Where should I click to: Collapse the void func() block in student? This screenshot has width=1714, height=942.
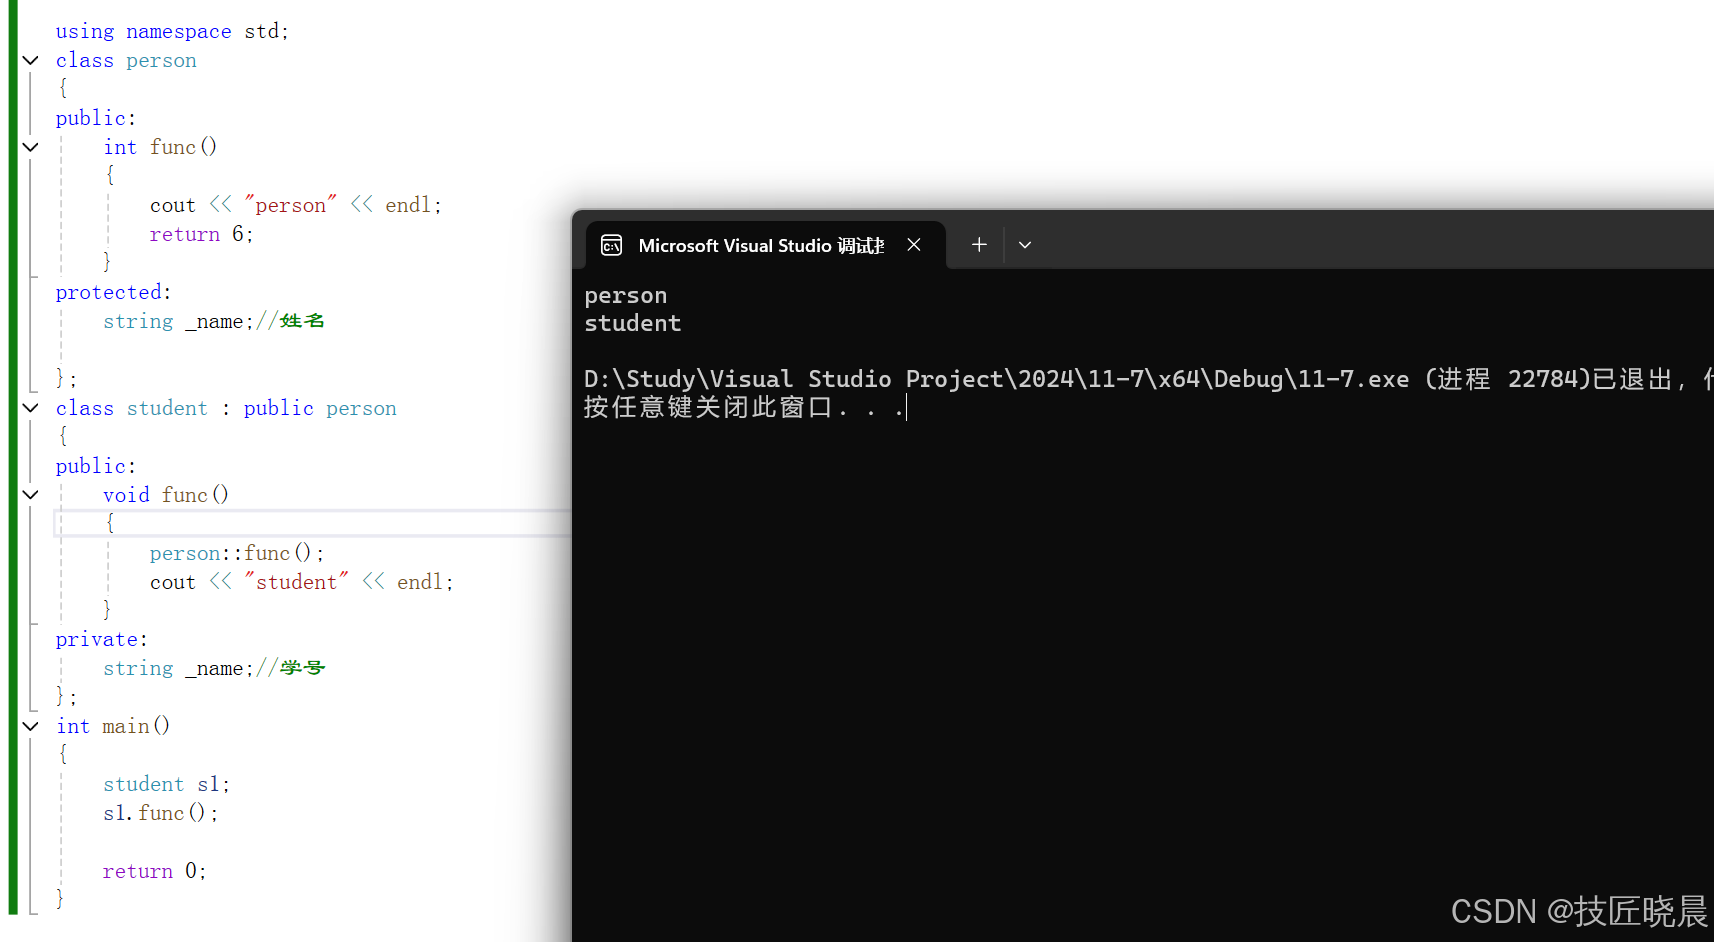tap(31, 495)
